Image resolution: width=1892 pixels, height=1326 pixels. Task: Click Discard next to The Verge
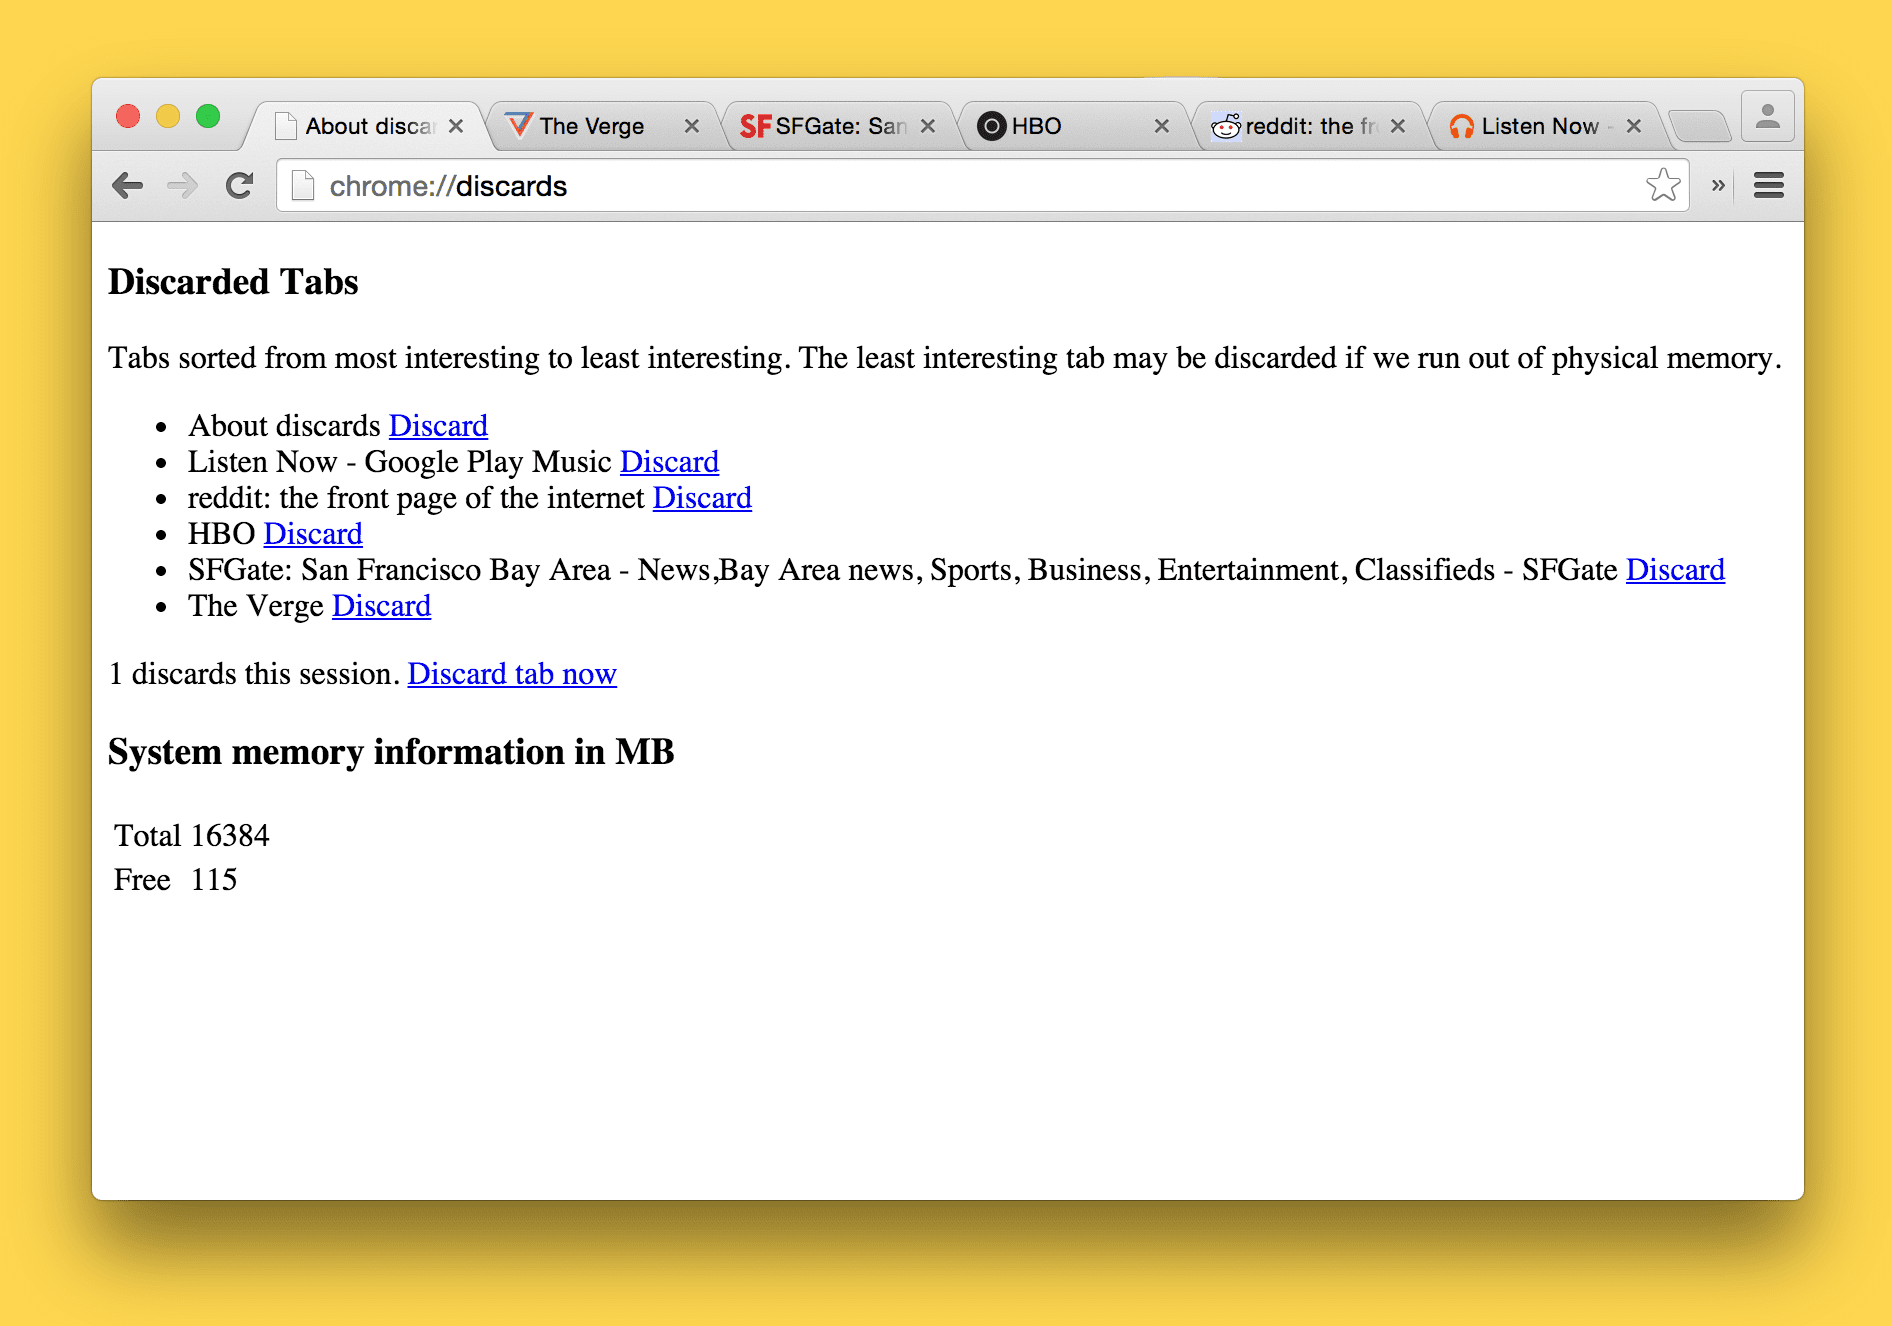(381, 605)
